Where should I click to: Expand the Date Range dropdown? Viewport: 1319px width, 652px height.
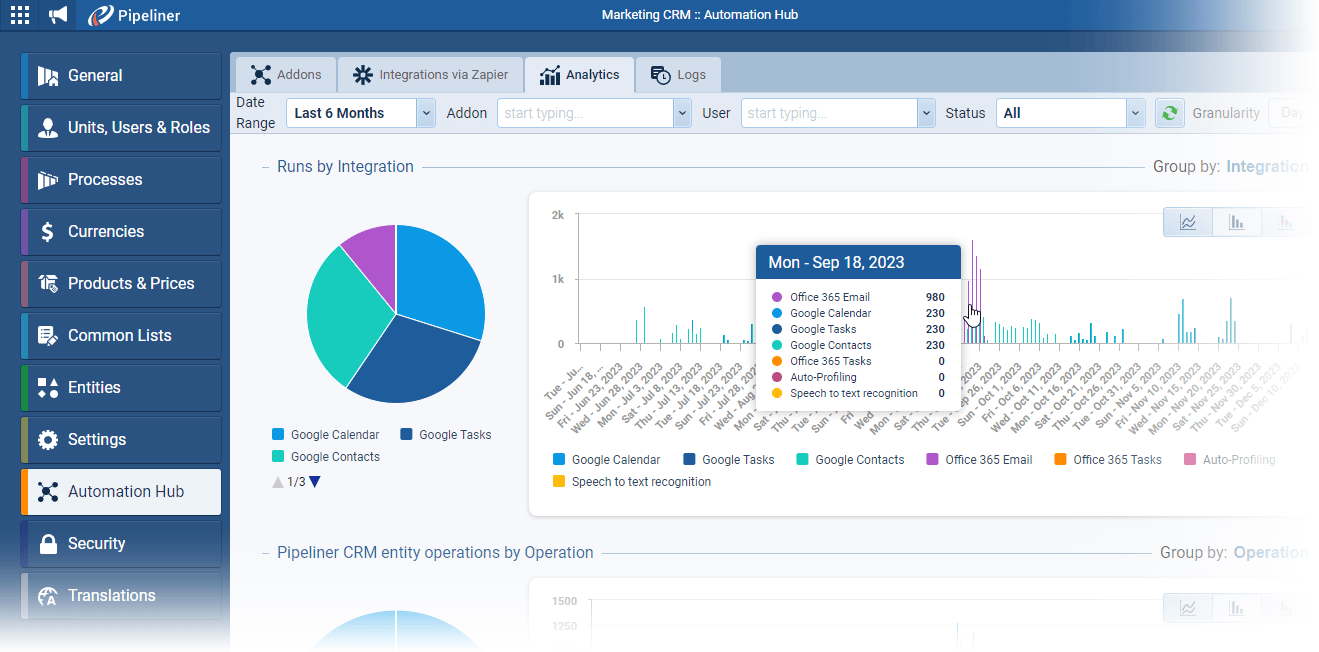pos(426,113)
